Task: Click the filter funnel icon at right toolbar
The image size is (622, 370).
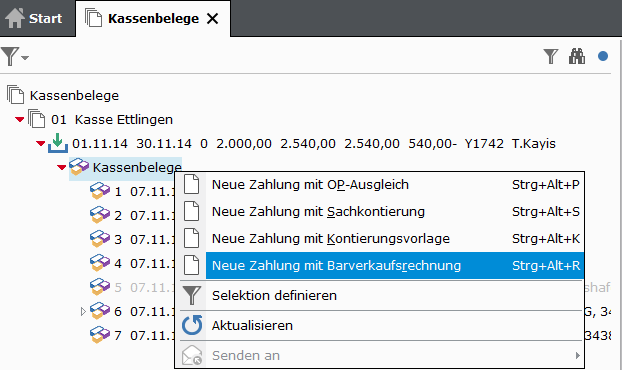Action: tap(551, 56)
